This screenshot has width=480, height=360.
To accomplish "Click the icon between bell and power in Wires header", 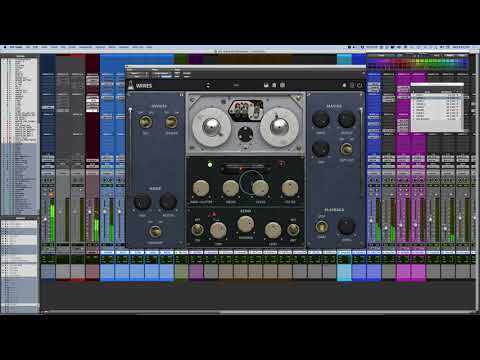I will pyautogui.click(x=352, y=85).
